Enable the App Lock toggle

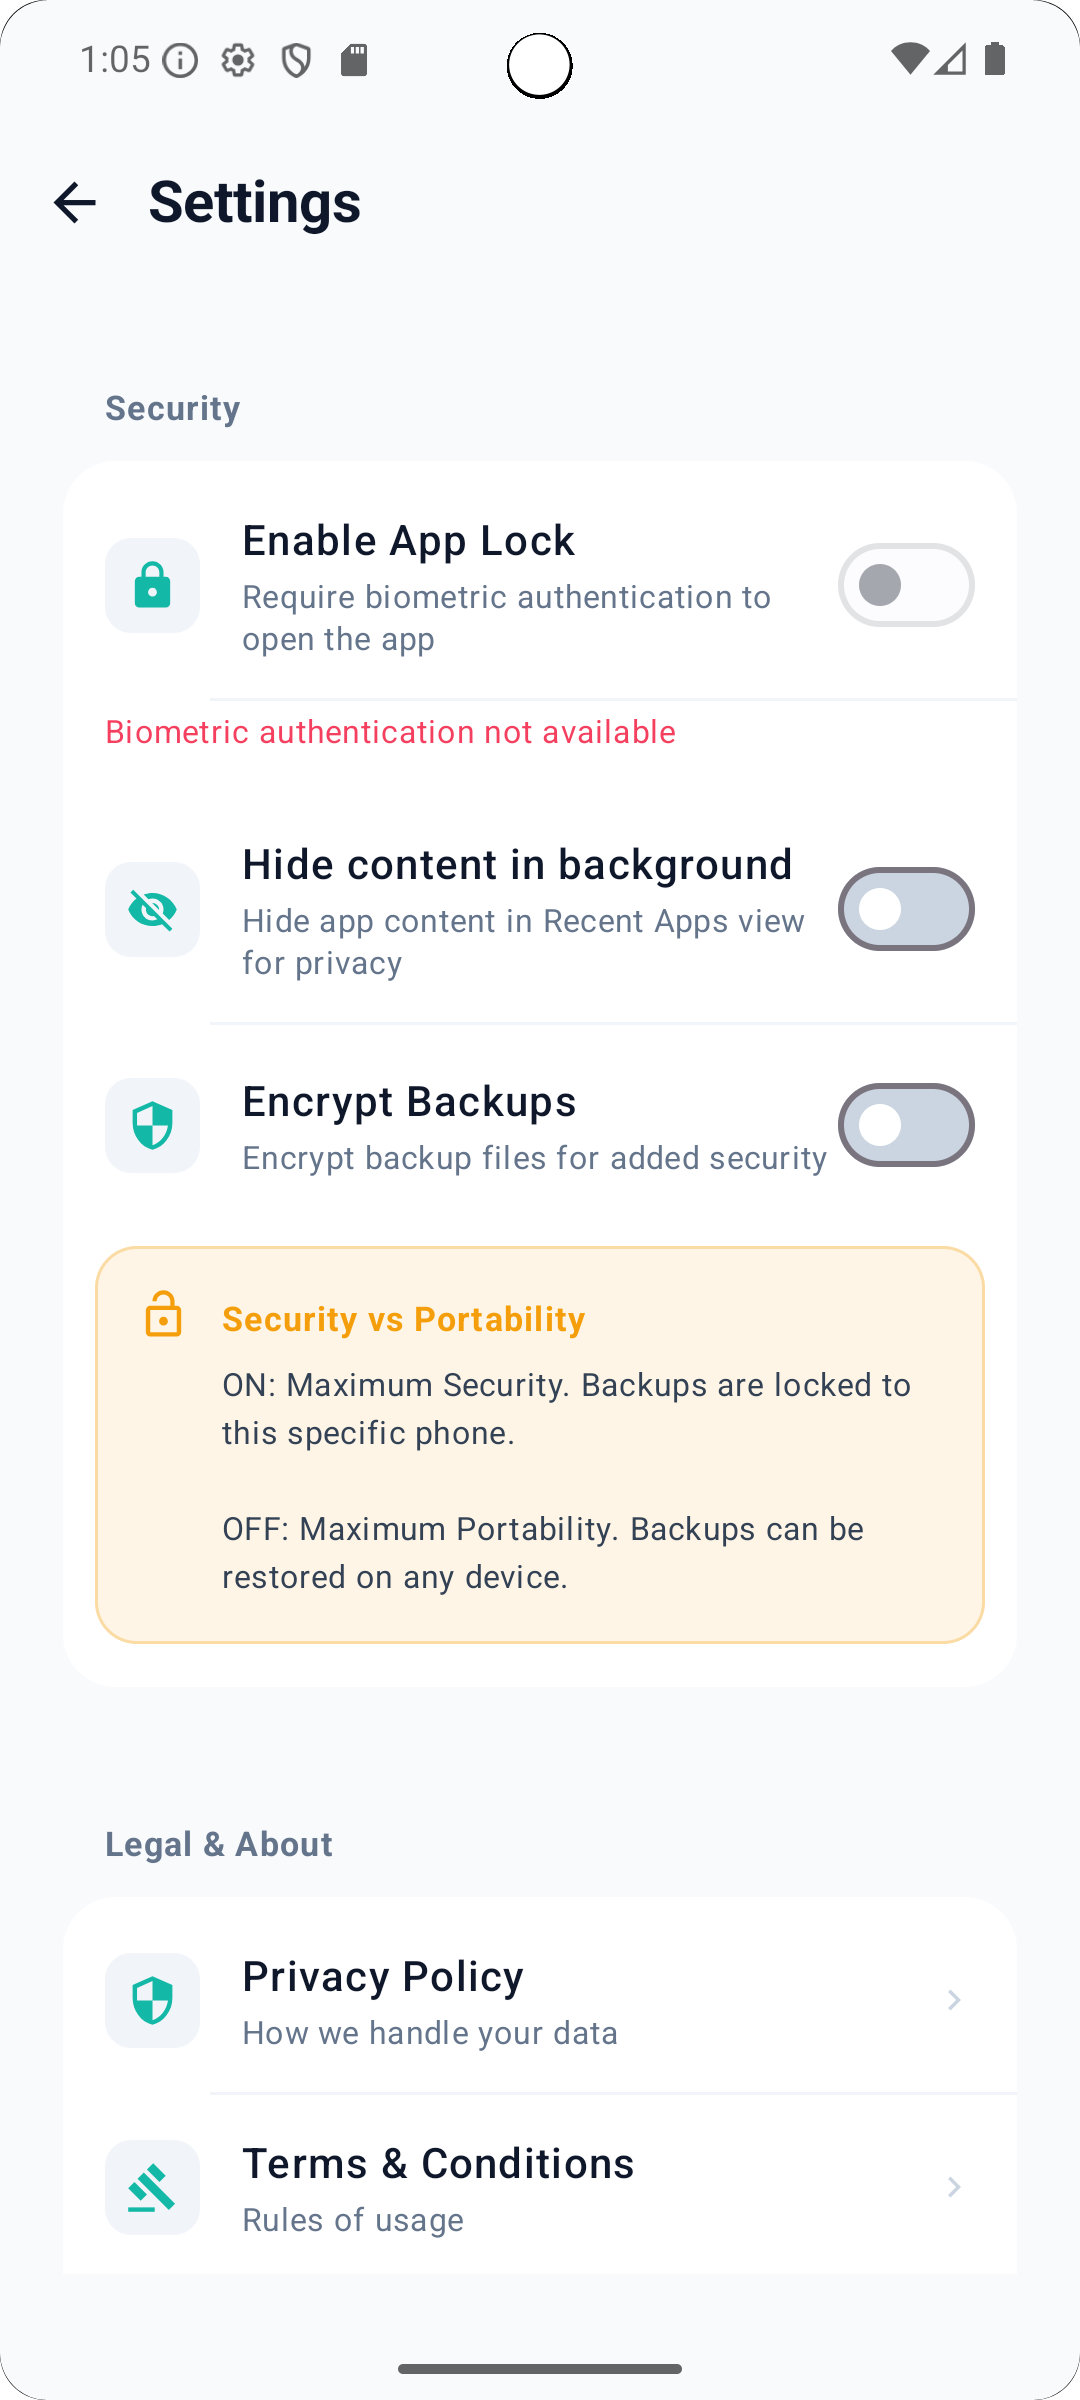pos(905,585)
